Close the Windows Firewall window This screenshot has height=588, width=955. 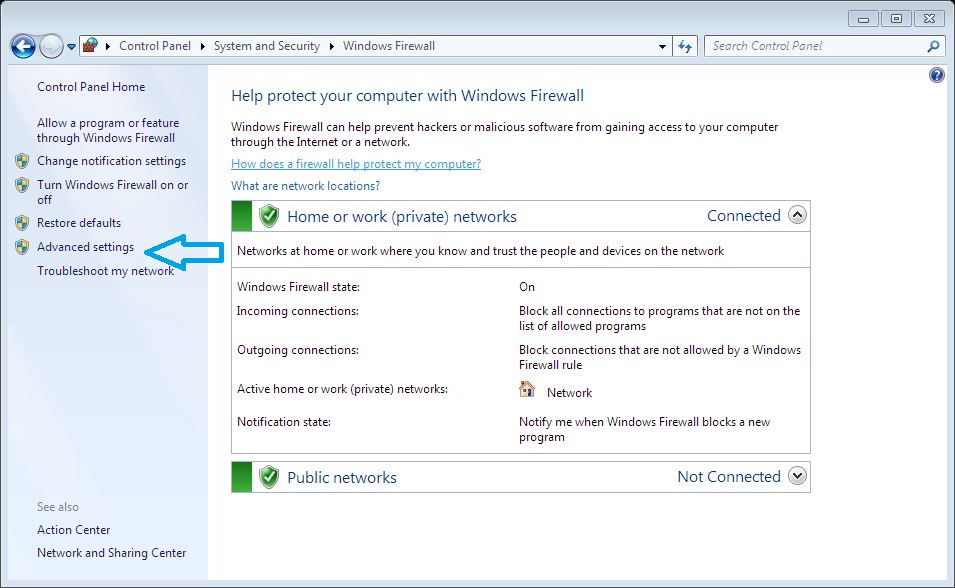(929, 19)
